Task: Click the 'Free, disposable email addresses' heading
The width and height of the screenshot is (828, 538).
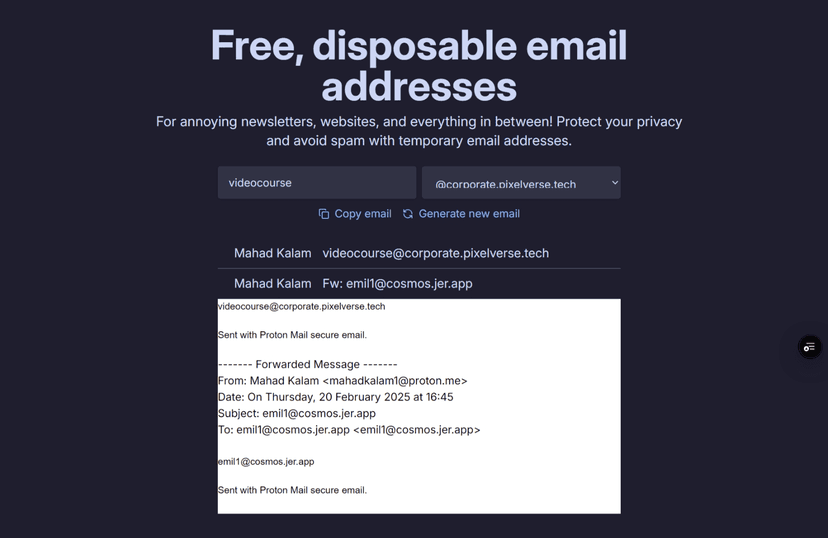Action: (x=419, y=65)
